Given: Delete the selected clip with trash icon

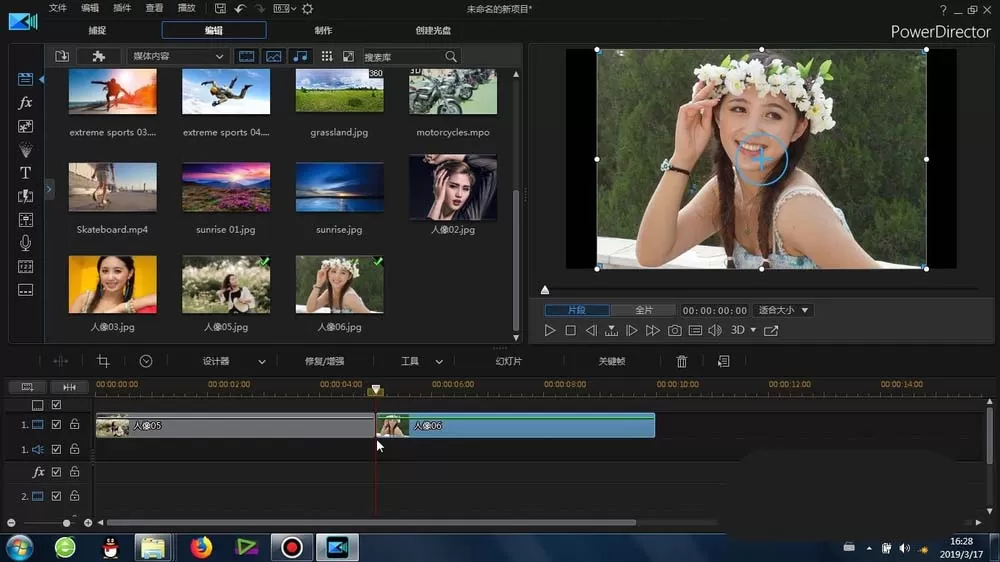Looking at the screenshot, I should (682, 362).
